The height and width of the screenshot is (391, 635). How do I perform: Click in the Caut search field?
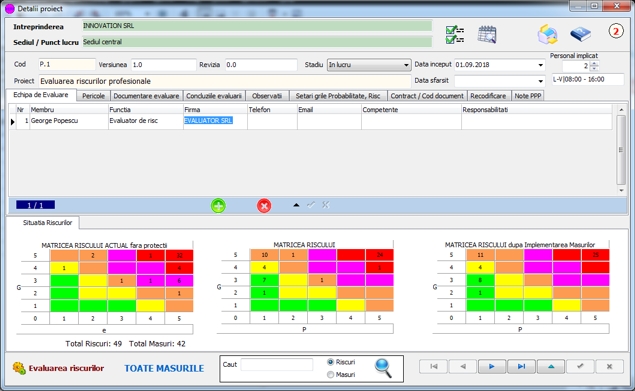(277, 365)
